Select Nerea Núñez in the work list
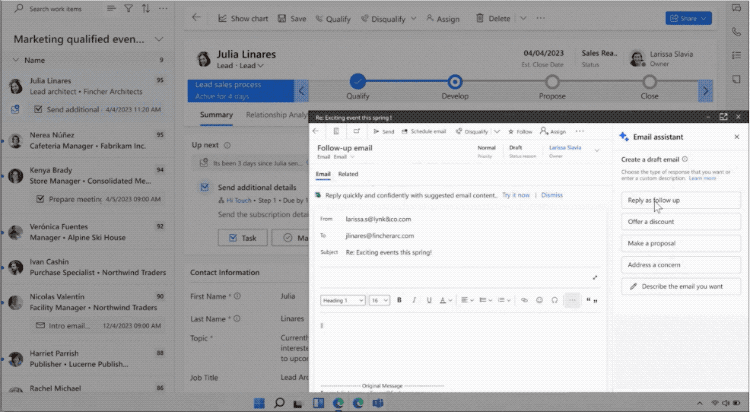Screen dimensions: 750x412 [88, 140]
